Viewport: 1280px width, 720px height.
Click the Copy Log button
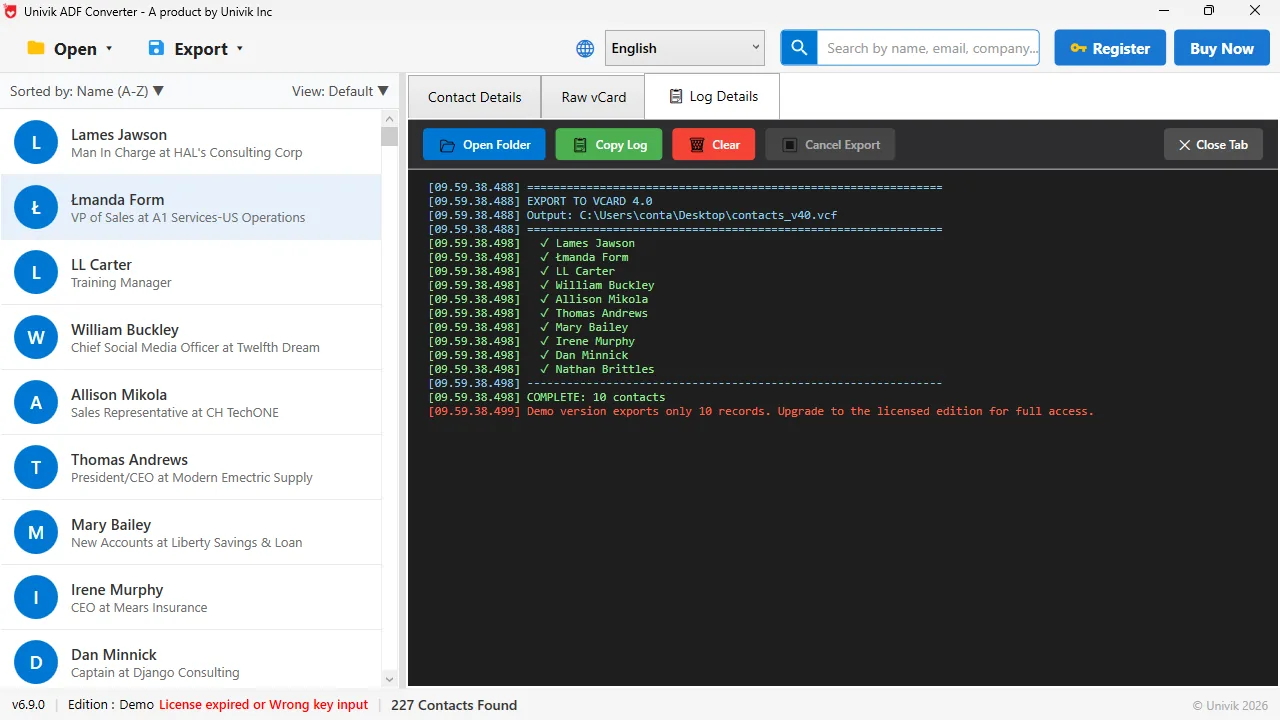click(x=609, y=144)
